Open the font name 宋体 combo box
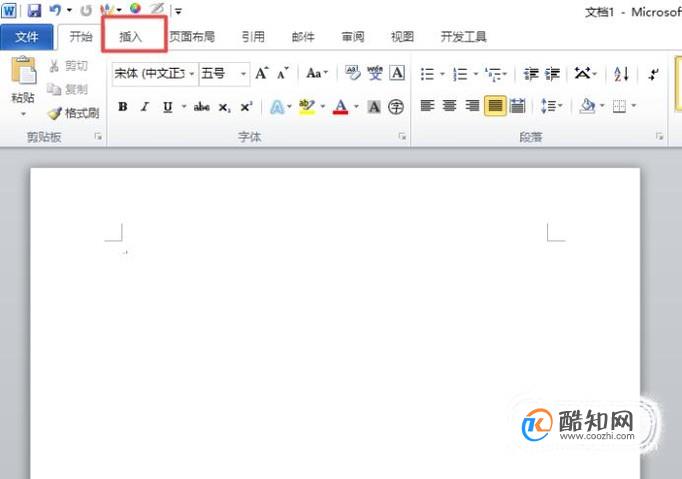This screenshot has height=479, width=682. click(x=155, y=74)
